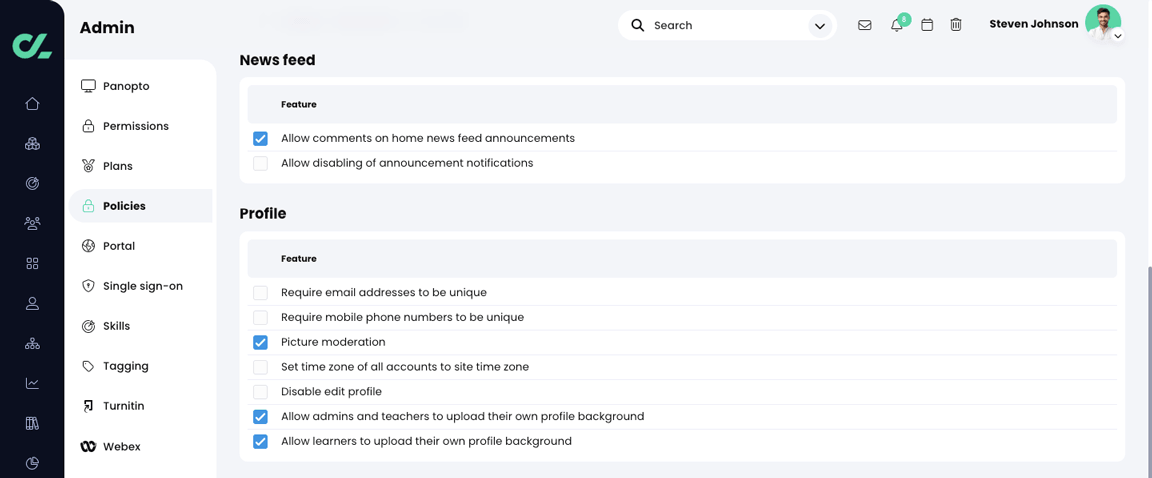Check Require mobile phone numbers to be unique
This screenshot has width=1152, height=478.
point(260,317)
